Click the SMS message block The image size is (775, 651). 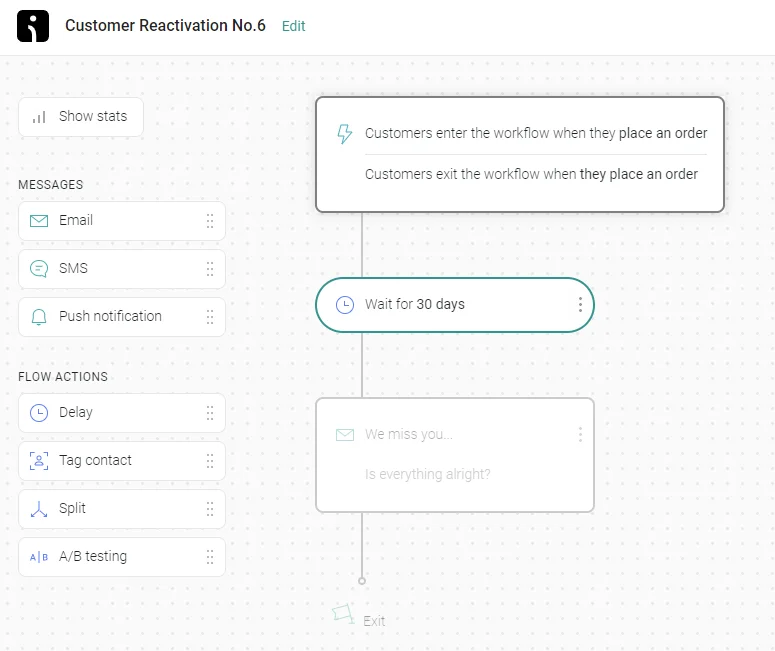(x=122, y=268)
